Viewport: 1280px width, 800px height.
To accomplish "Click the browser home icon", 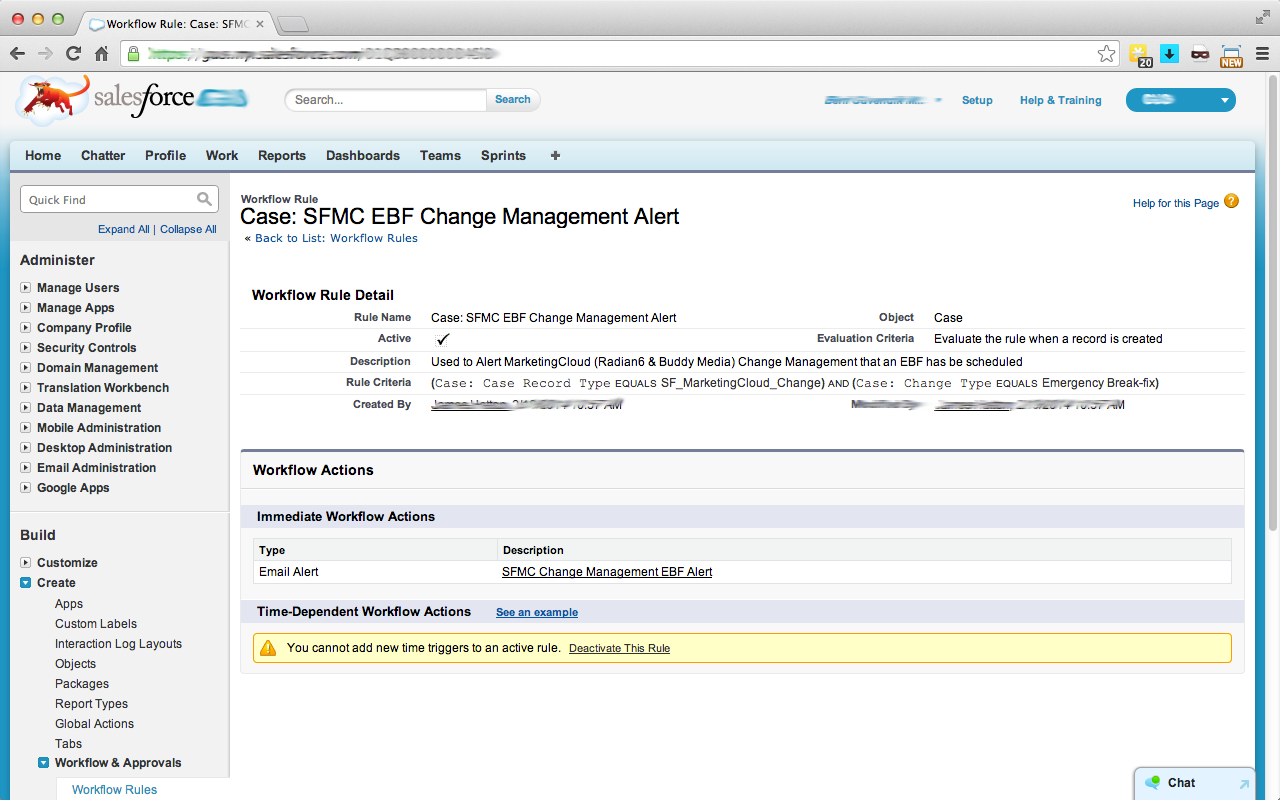I will click(101, 54).
